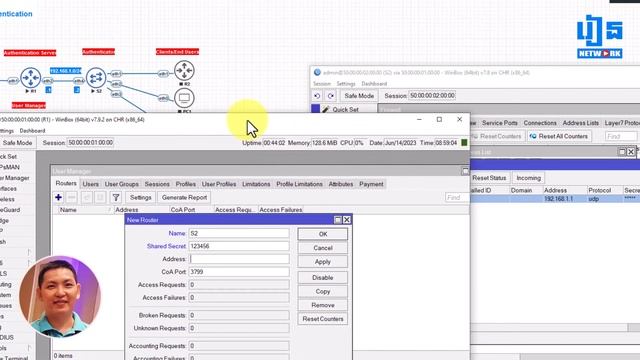Focus the Name field containing S2
This screenshot has width=640, height=360.
click(x=239, y=233)
